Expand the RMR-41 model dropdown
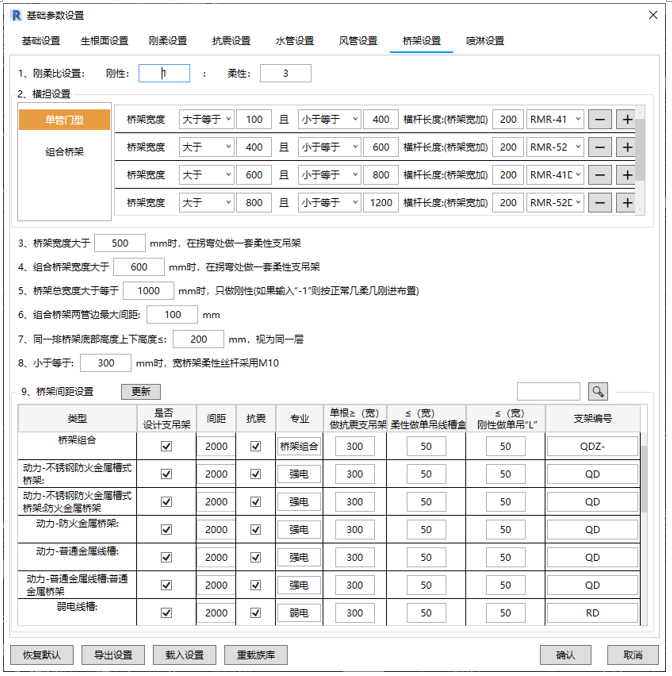This screenshot has height=676, width=672. [x=555, y=119]
